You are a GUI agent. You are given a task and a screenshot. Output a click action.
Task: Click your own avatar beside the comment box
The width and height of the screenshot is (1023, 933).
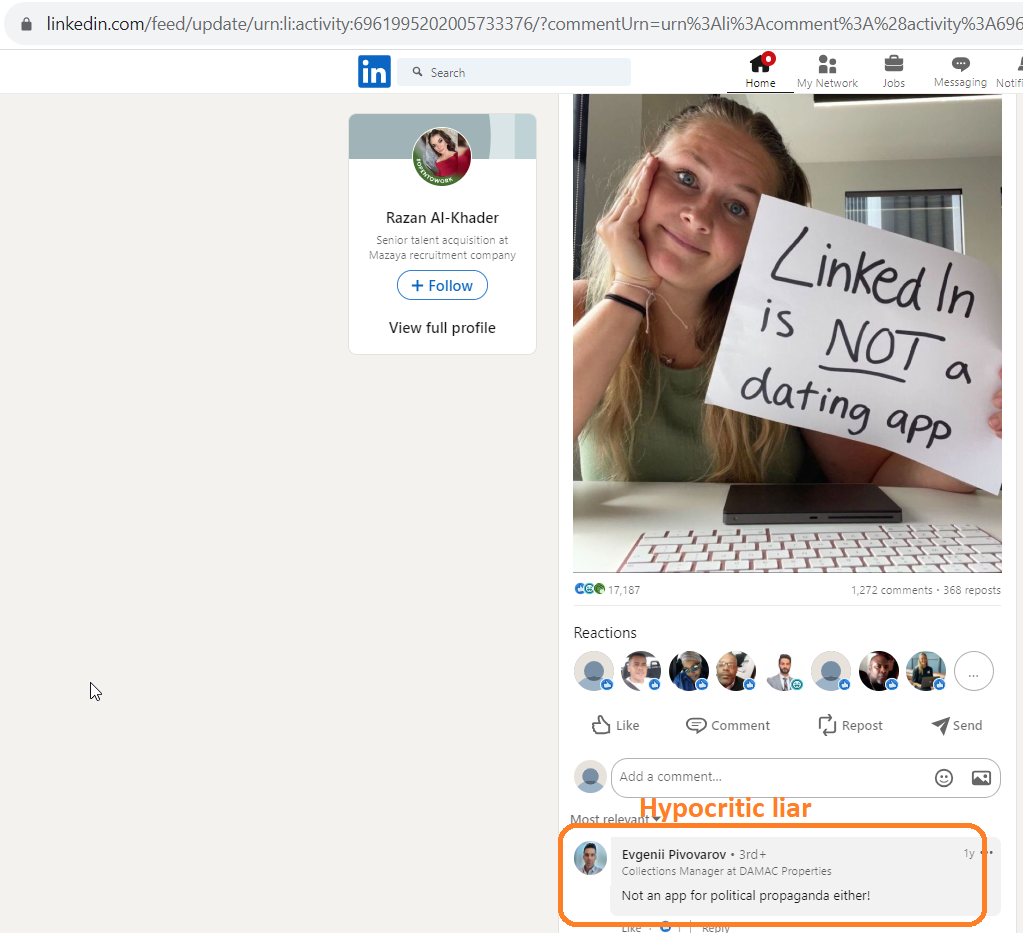pyautogui.click(x=590, y=776)
